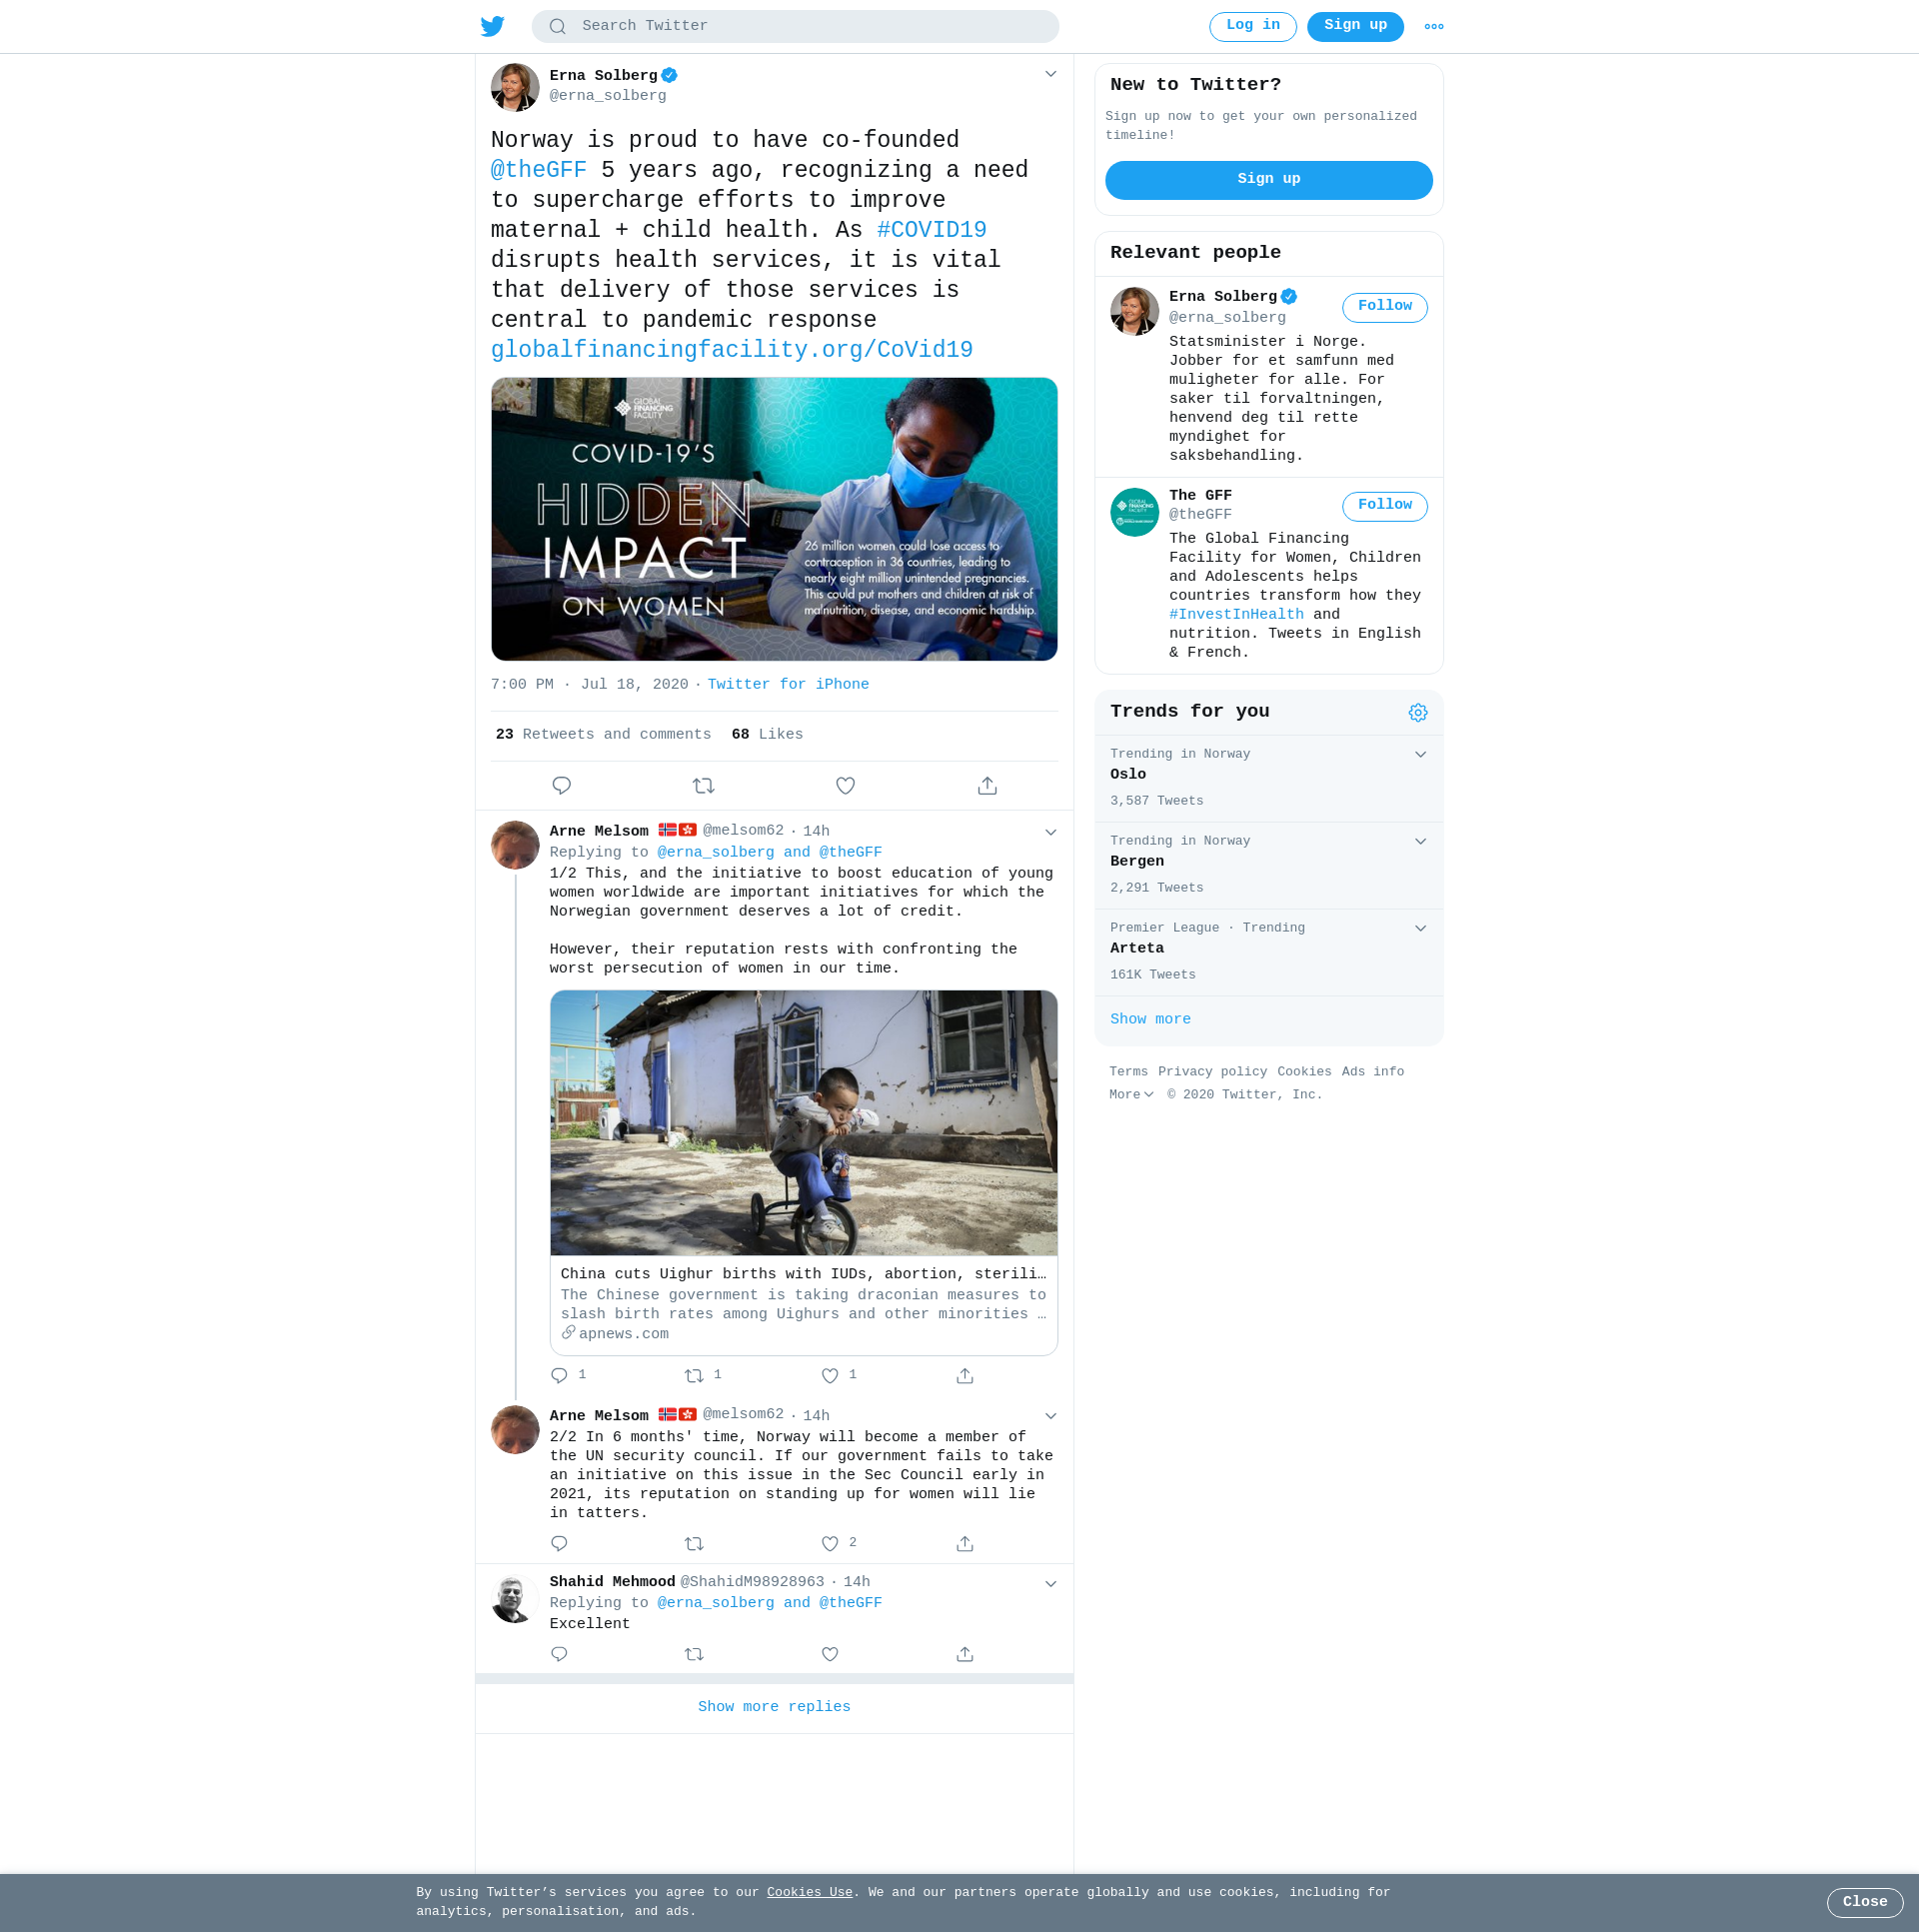Expand the More footer dropdown
1919x1932 pixels.
coord(1132,1095)
